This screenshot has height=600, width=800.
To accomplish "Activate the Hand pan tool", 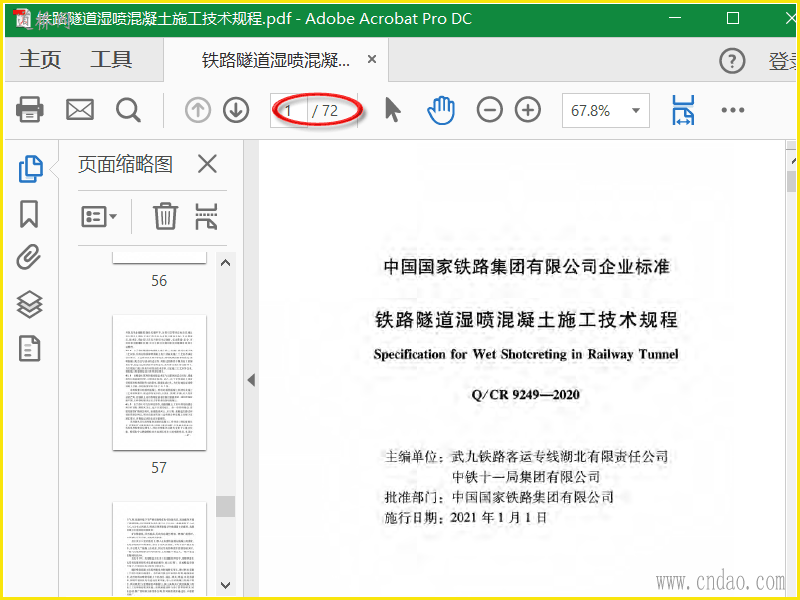I will (441, 110).
